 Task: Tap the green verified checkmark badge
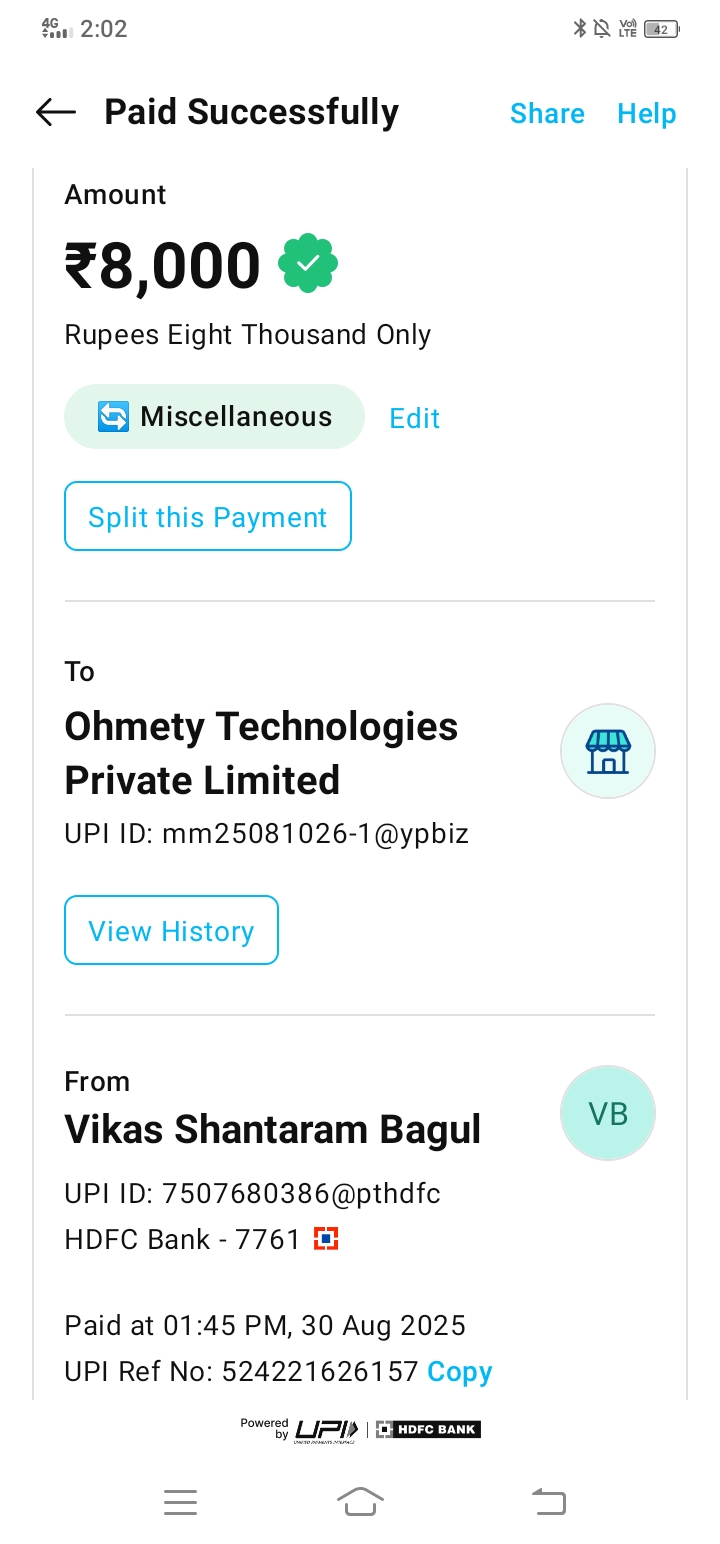pos(308,264)
